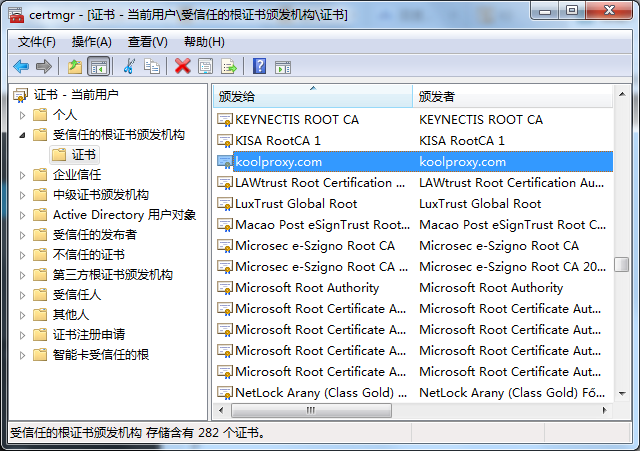Expand 受信任的发布者 node
The width and height of the screenshot is (640, 451).
coord(22,235)
